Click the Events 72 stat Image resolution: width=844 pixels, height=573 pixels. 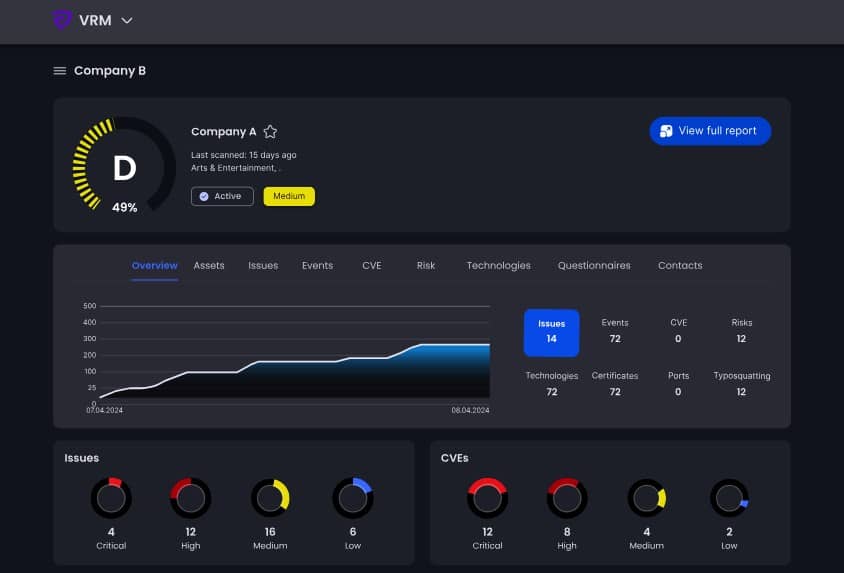pyautogui.click(x=615, y=331)
